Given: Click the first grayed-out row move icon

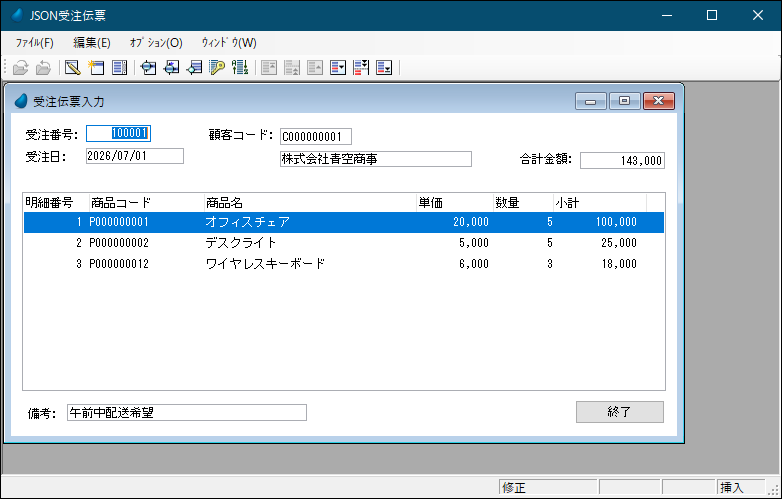Looking at the screenshot, I should 269,67.
